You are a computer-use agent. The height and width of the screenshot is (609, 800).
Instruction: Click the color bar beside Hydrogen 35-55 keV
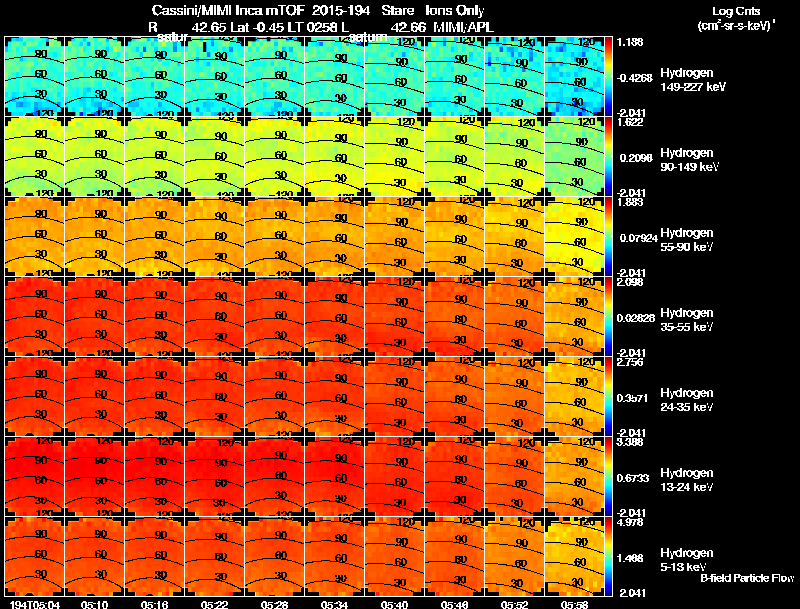[x=608, y=317]
